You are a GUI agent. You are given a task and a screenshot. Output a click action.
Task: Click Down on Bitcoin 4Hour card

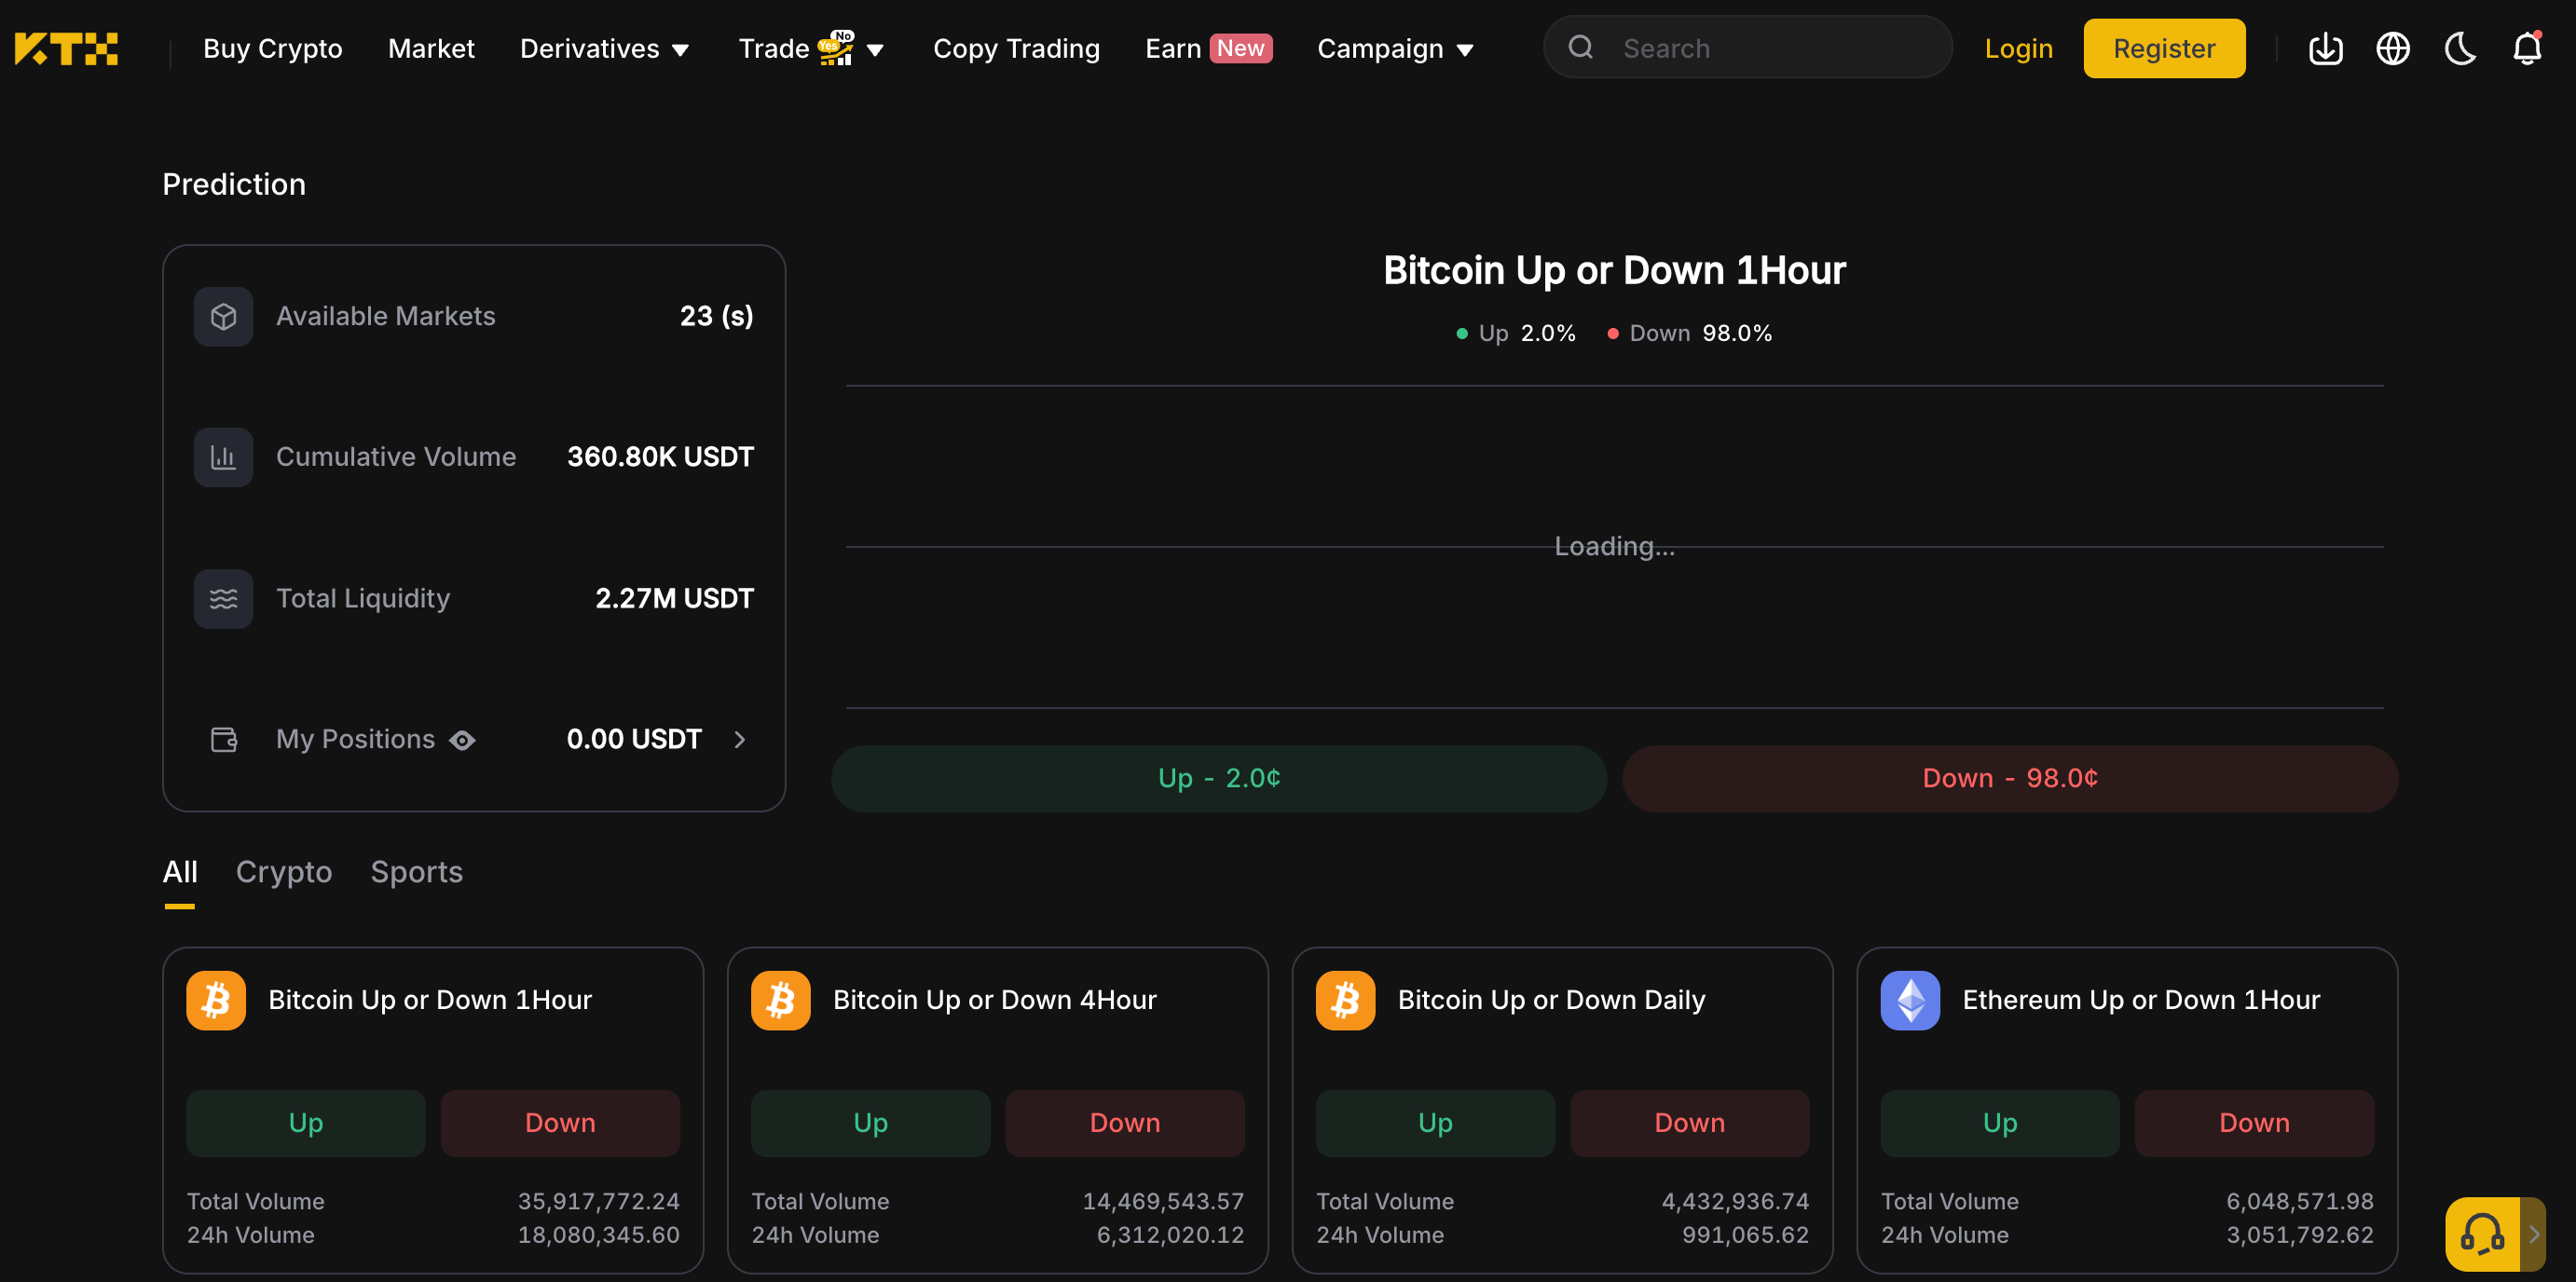point(1125,1123)
